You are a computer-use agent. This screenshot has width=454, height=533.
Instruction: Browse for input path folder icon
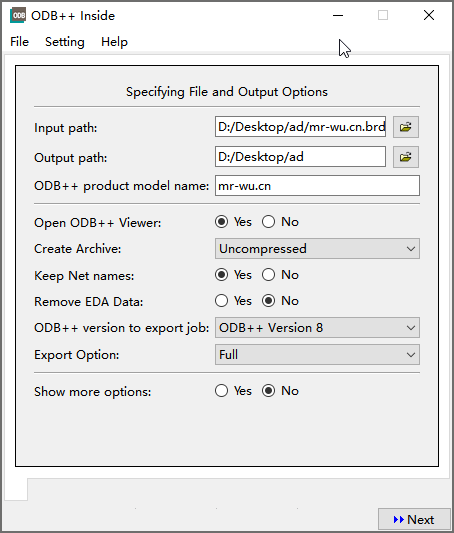point(406,127)
